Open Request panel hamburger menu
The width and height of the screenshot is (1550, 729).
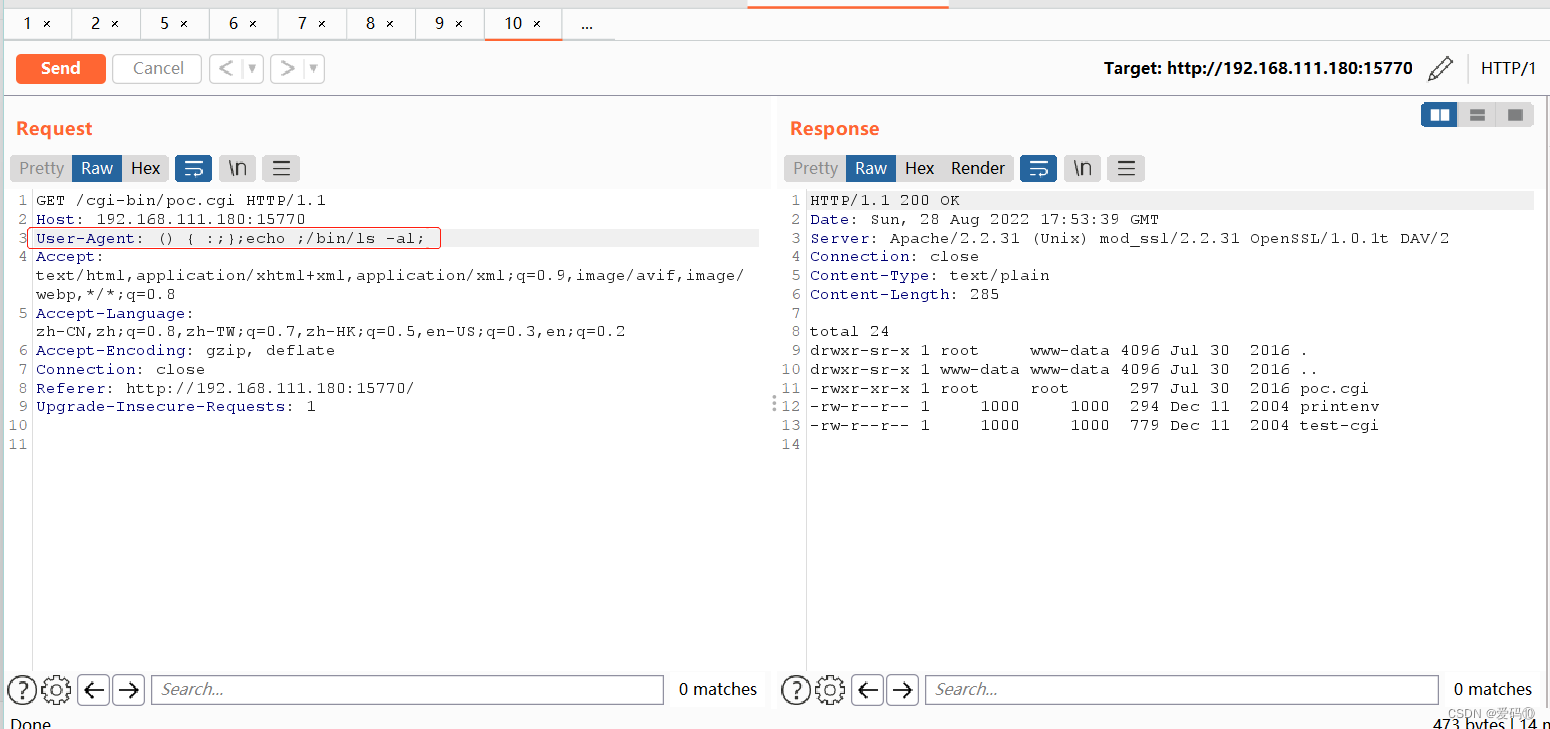[281, 168]
